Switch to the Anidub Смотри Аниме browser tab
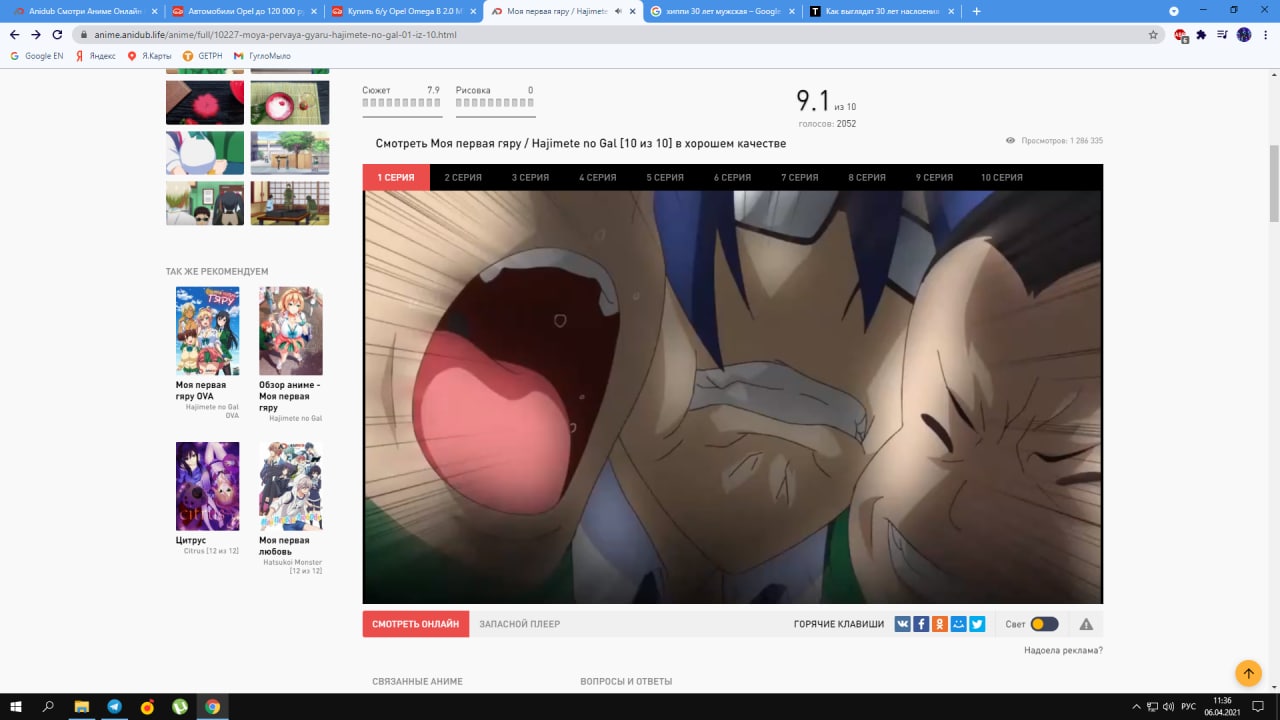The height and width of the screenshot is (720, 1280). pos(84,11)
